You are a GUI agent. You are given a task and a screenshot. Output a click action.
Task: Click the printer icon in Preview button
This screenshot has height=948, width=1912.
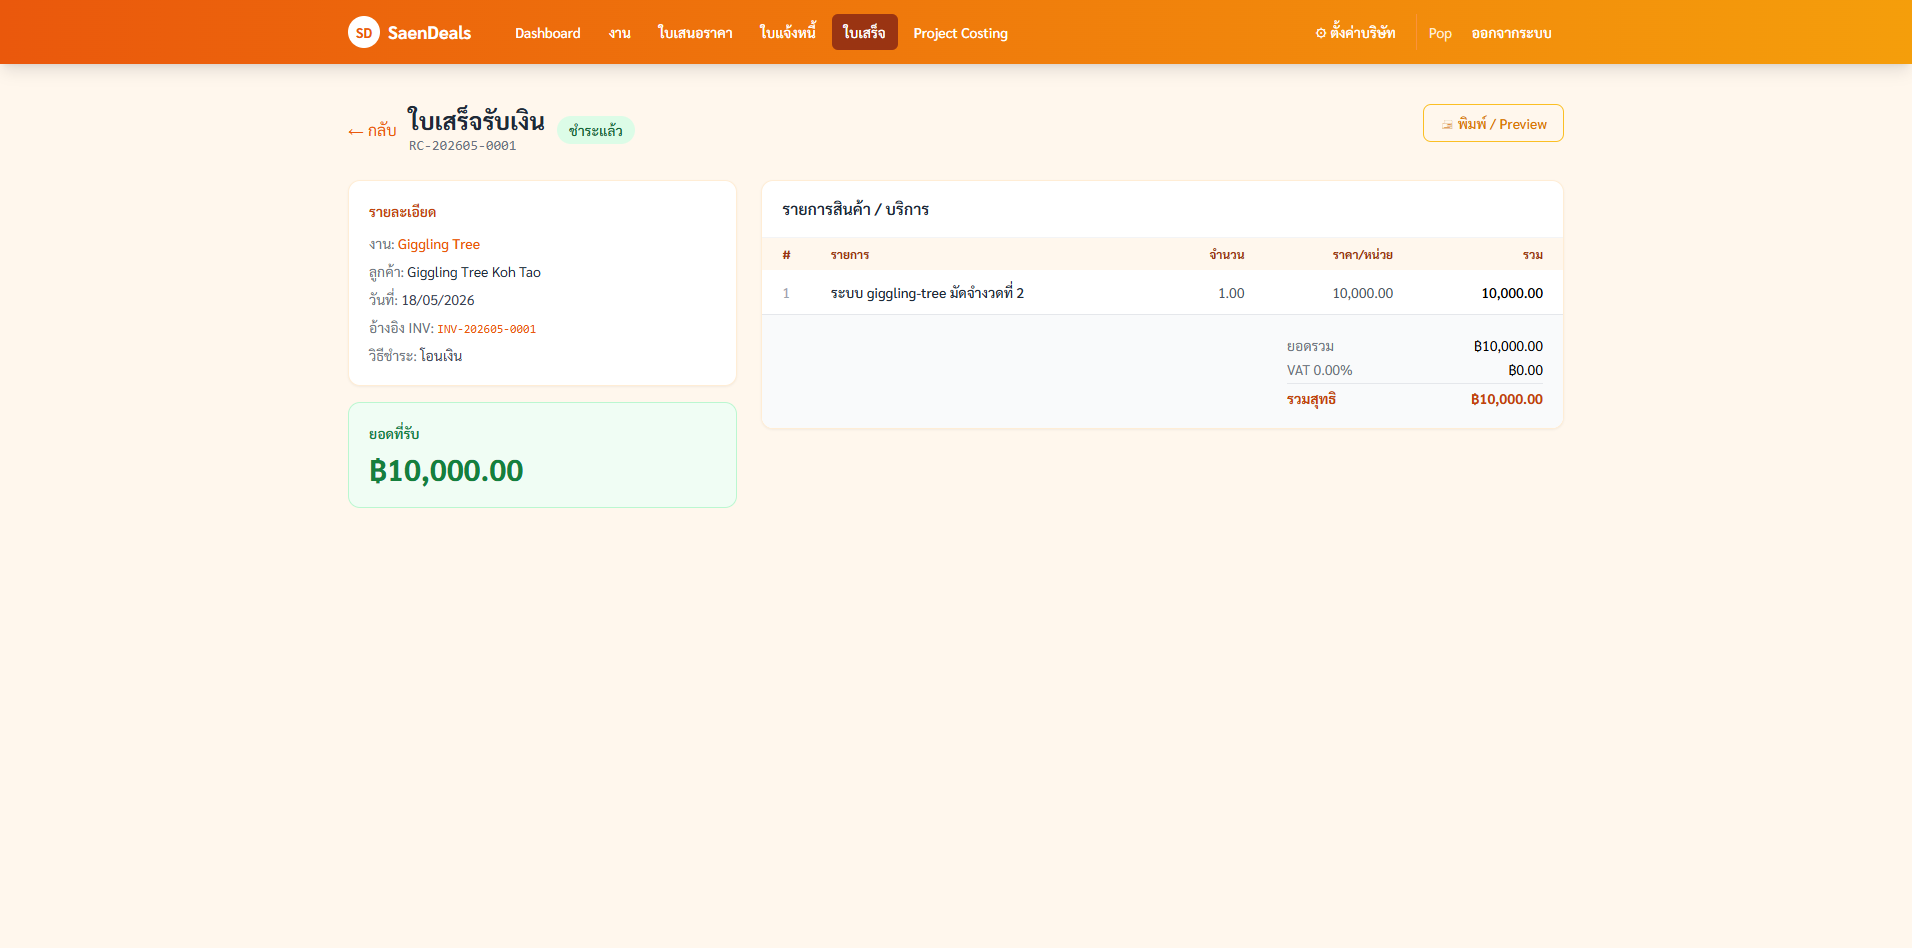(x=1447, y=125)
